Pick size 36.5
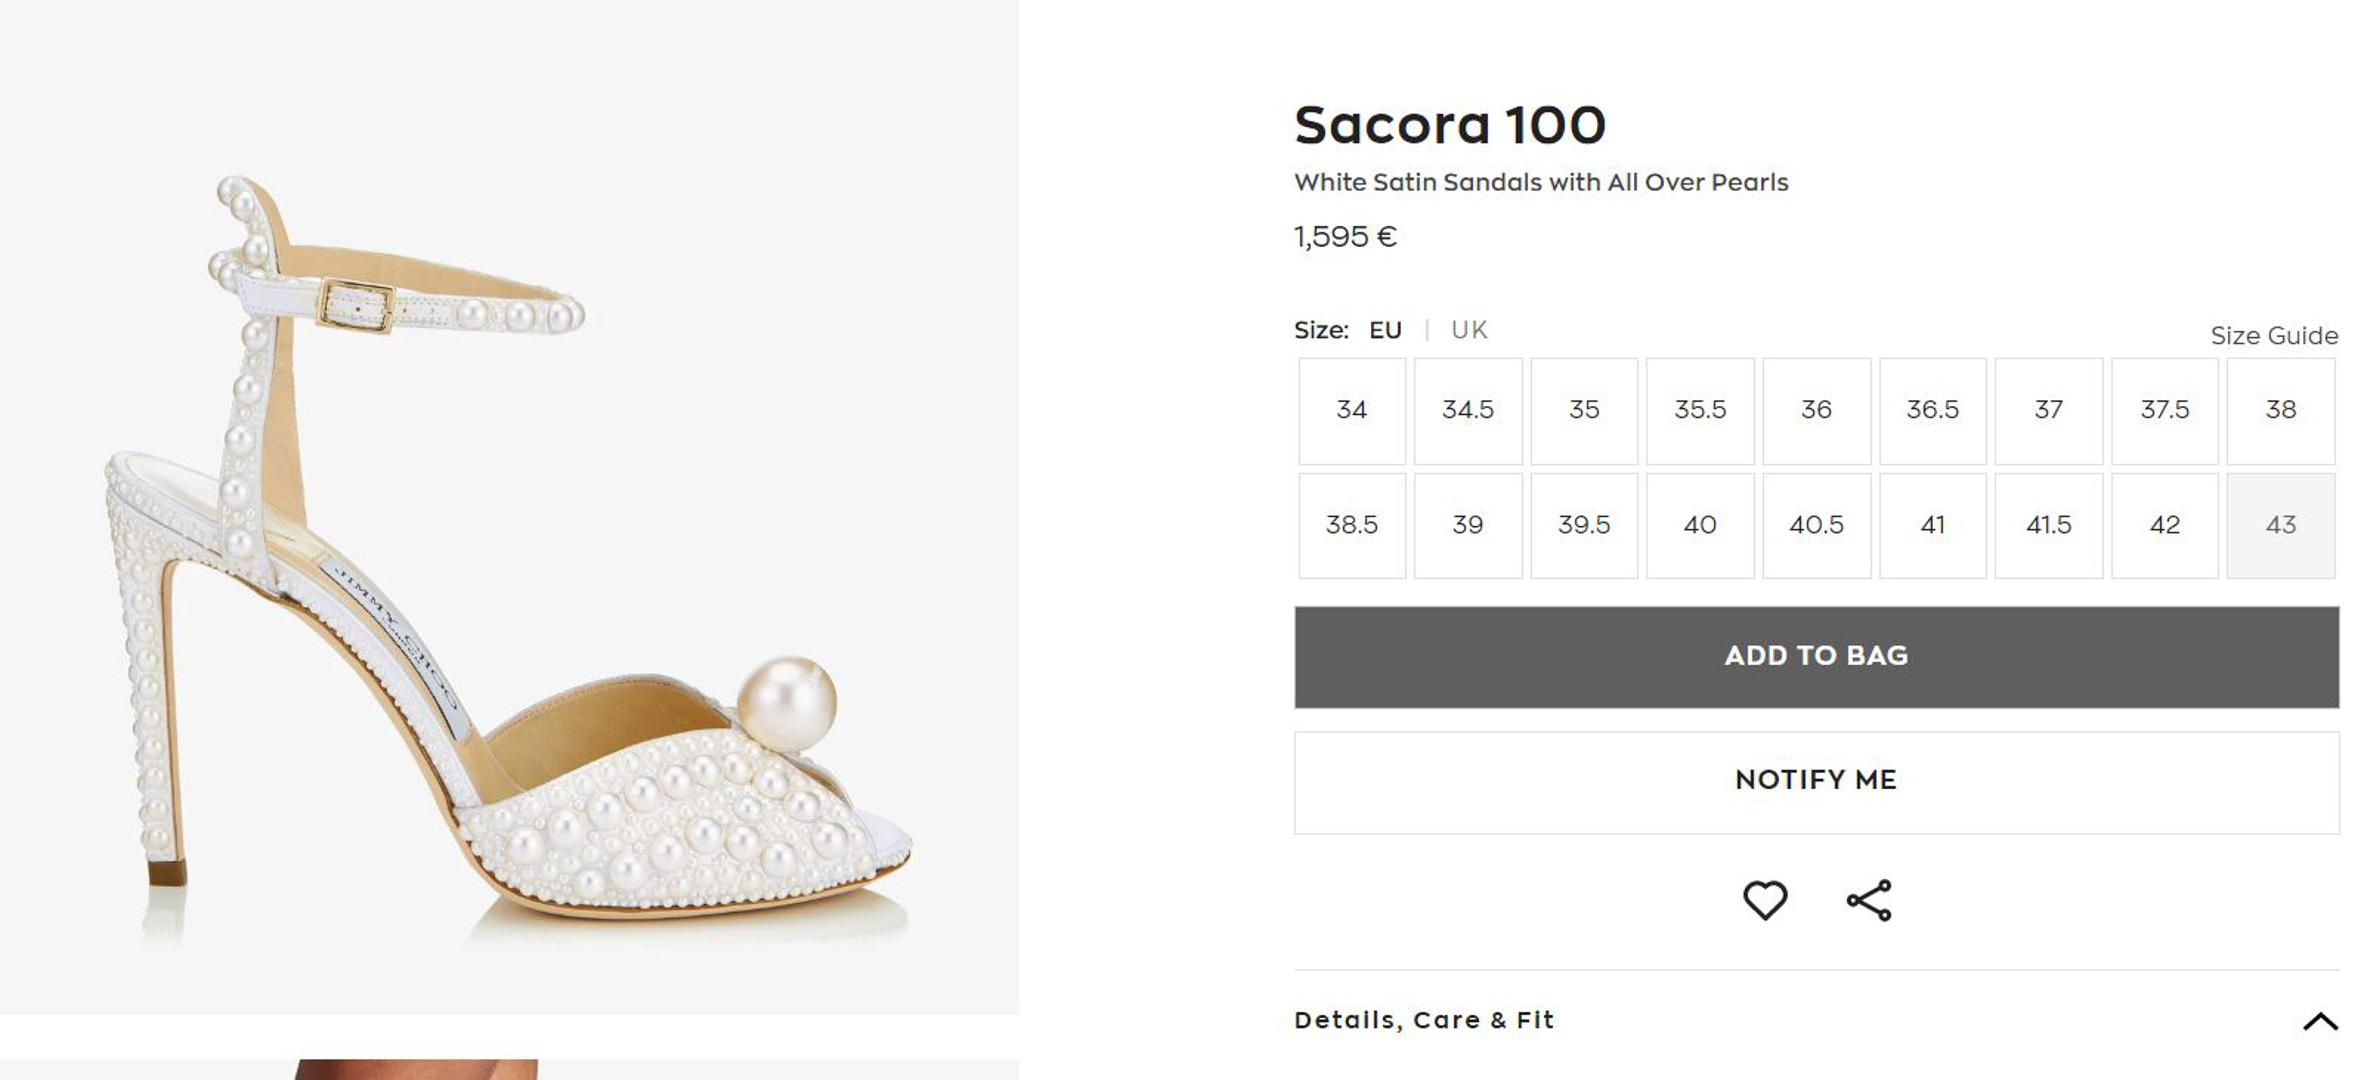 [1932, 411]
